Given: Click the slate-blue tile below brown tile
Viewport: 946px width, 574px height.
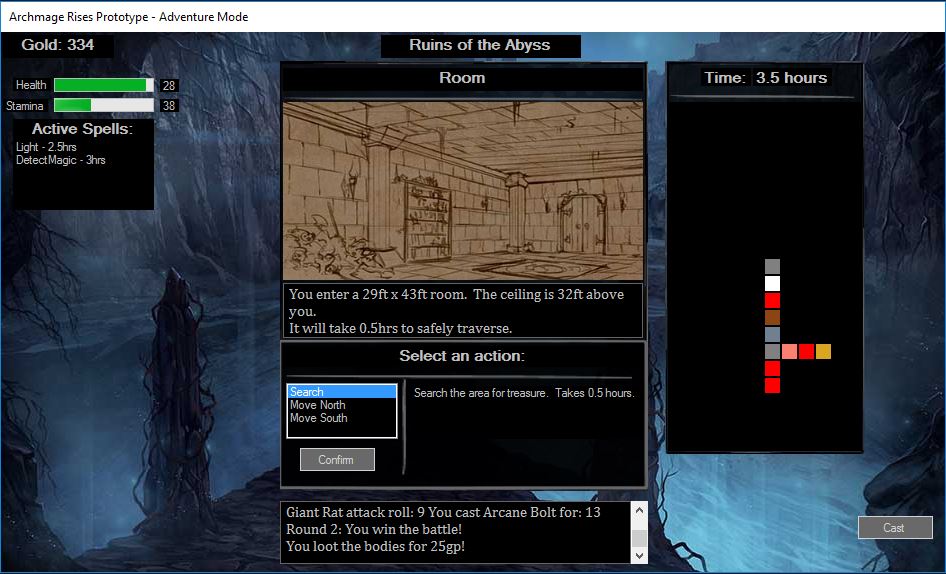Looking at the screenshot, I should (772, 334).
